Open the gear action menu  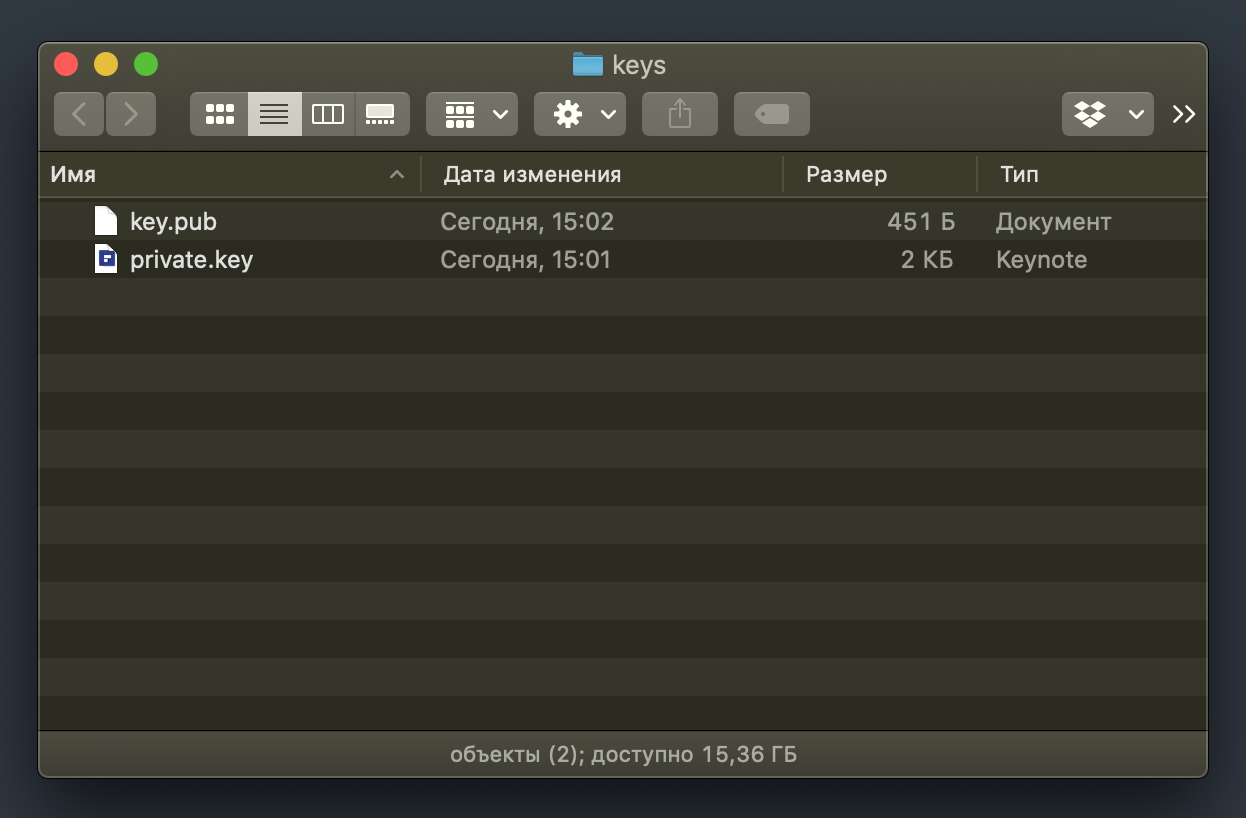580,114
